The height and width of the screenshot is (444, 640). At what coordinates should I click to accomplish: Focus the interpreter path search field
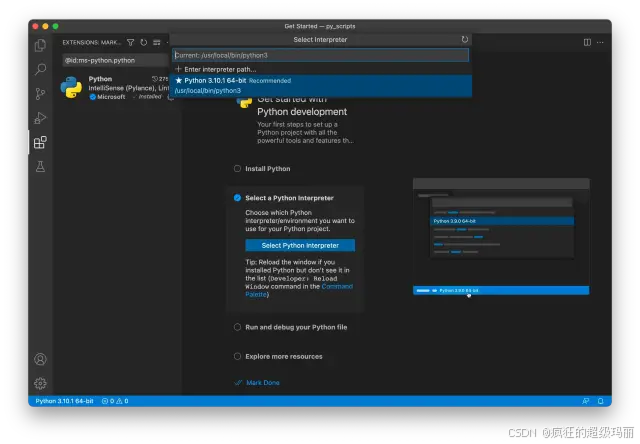coord(320,56)
